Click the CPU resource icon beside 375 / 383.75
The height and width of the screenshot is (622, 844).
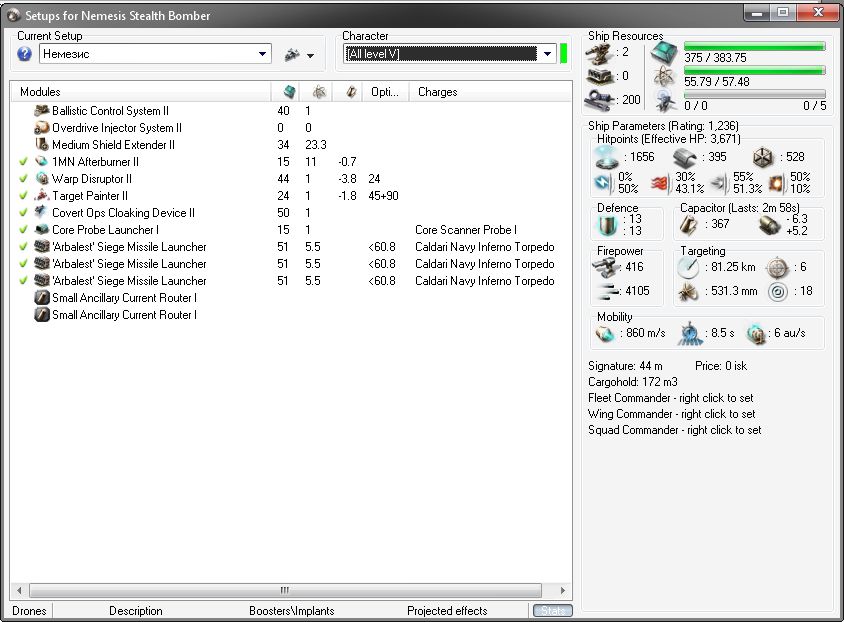click(664, 54)
